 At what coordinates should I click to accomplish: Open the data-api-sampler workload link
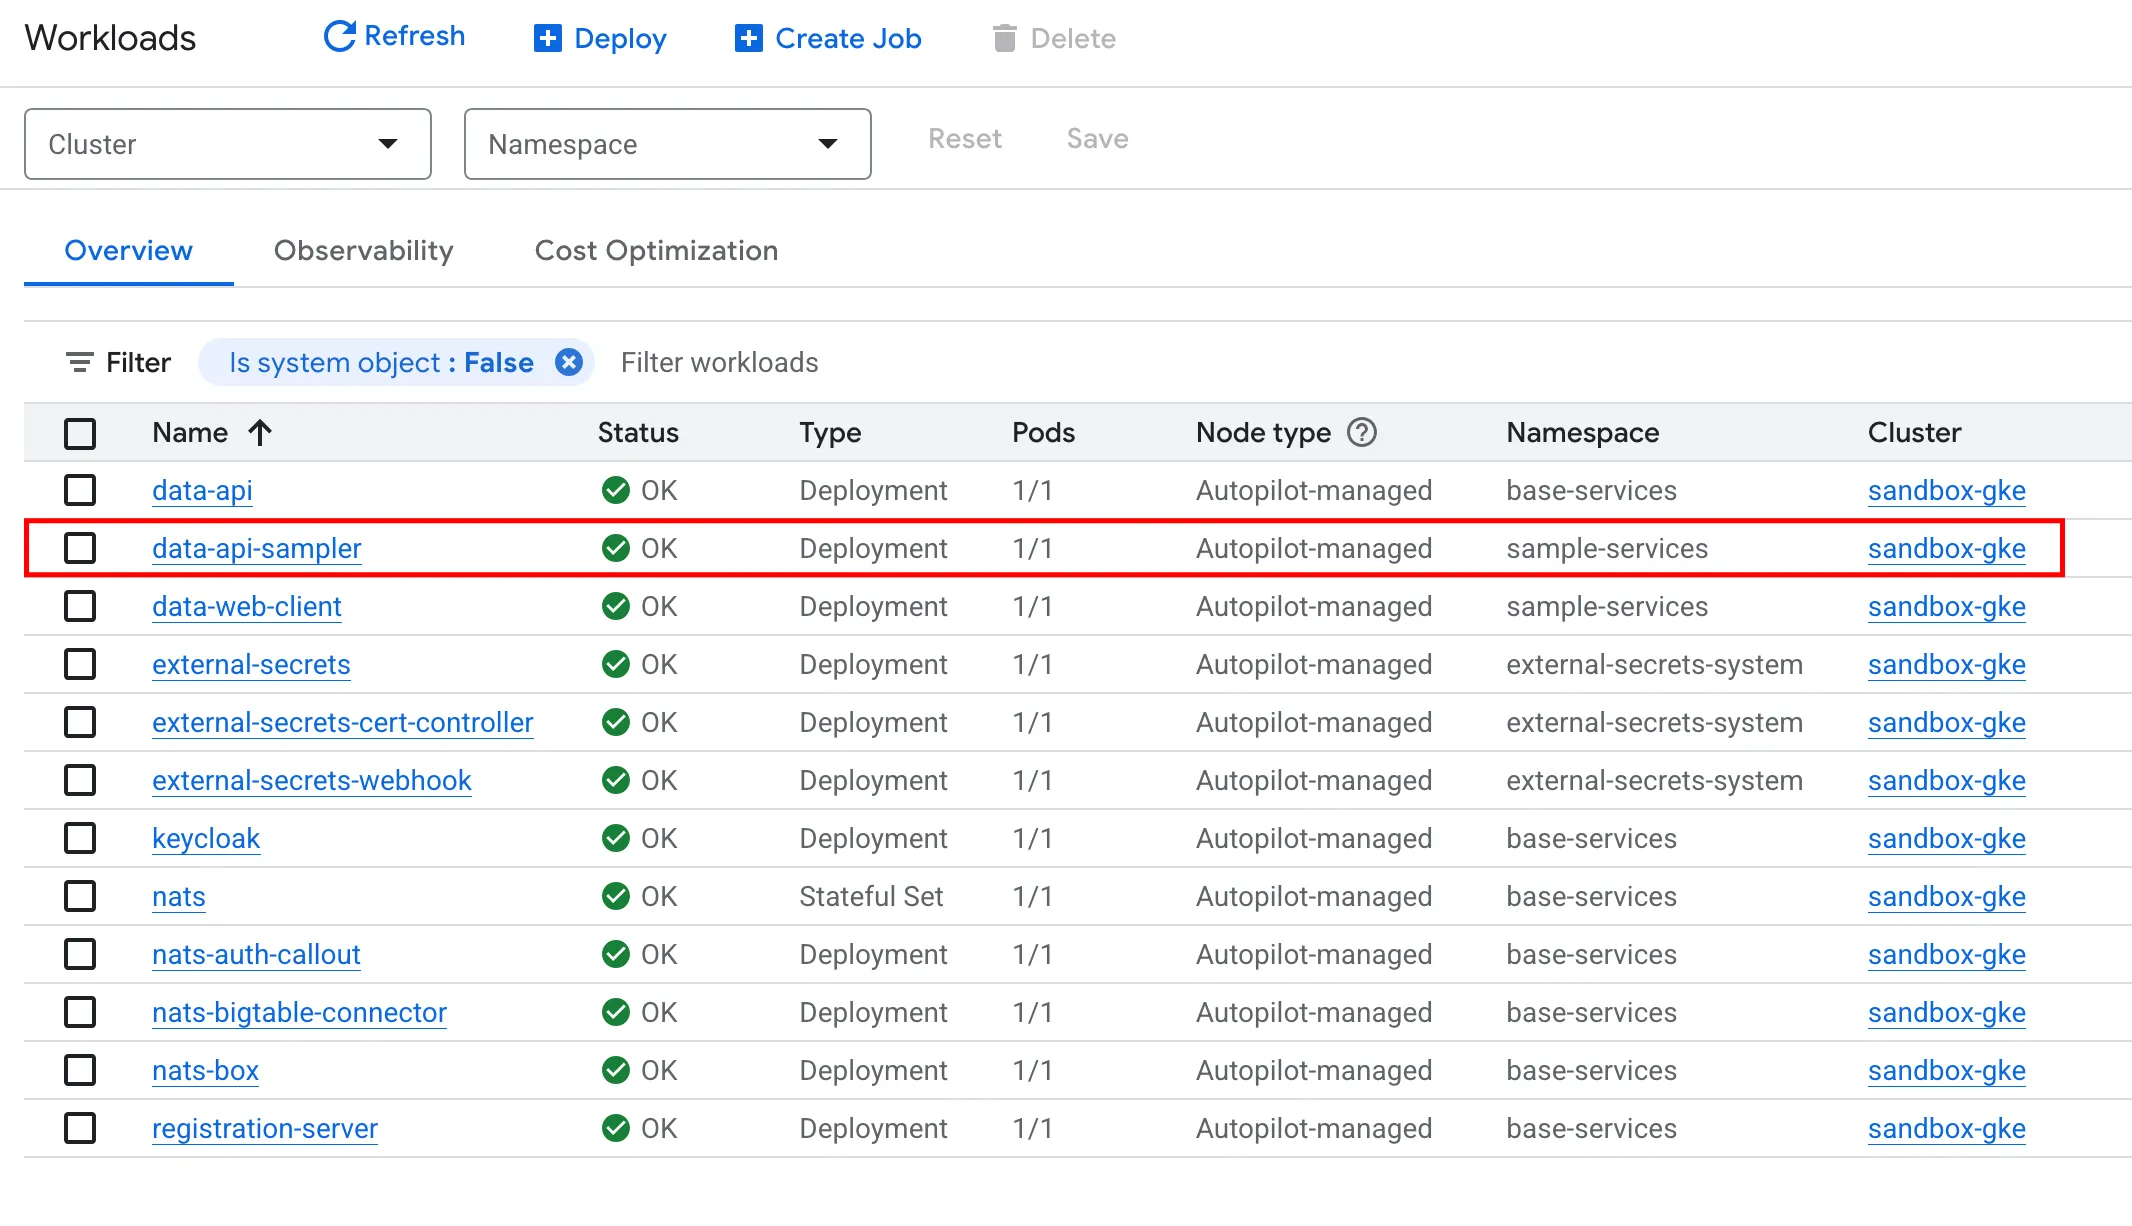click(257, 548)
